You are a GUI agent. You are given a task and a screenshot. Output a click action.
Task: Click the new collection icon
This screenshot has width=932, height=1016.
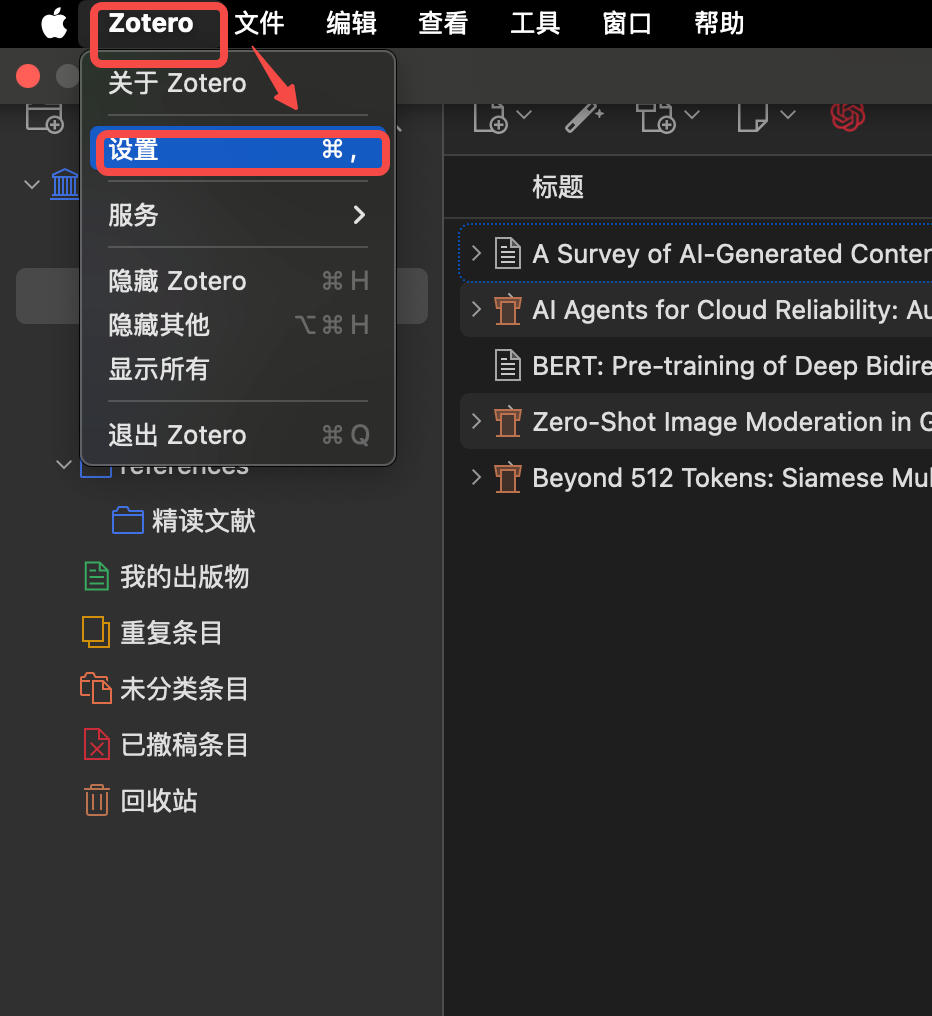click(x=45, y=118)
